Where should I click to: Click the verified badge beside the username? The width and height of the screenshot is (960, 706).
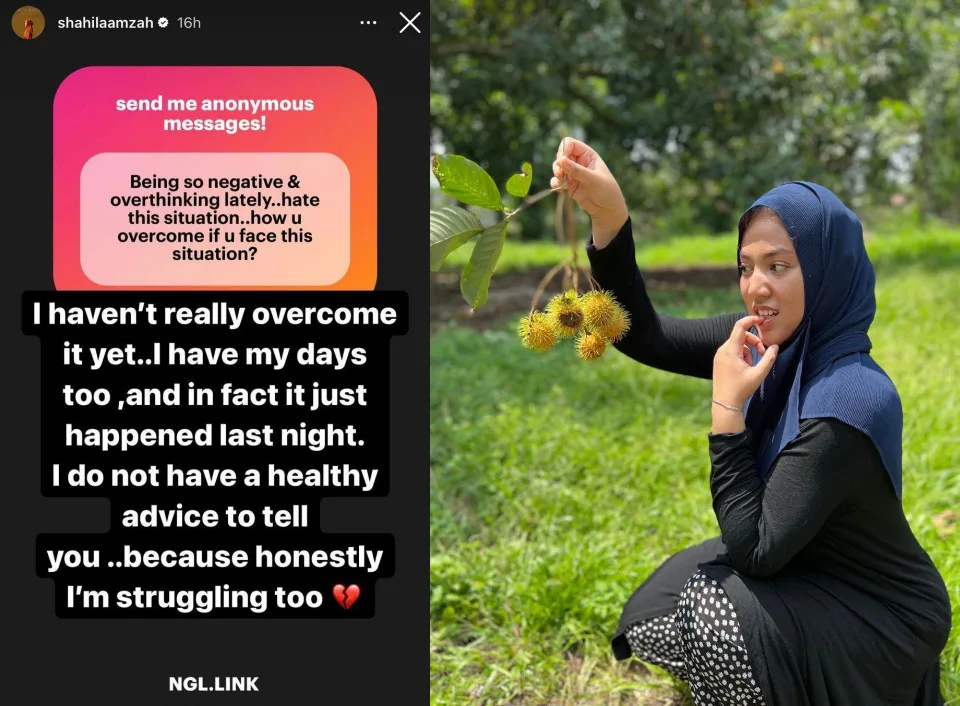click(x=163, y=23)
